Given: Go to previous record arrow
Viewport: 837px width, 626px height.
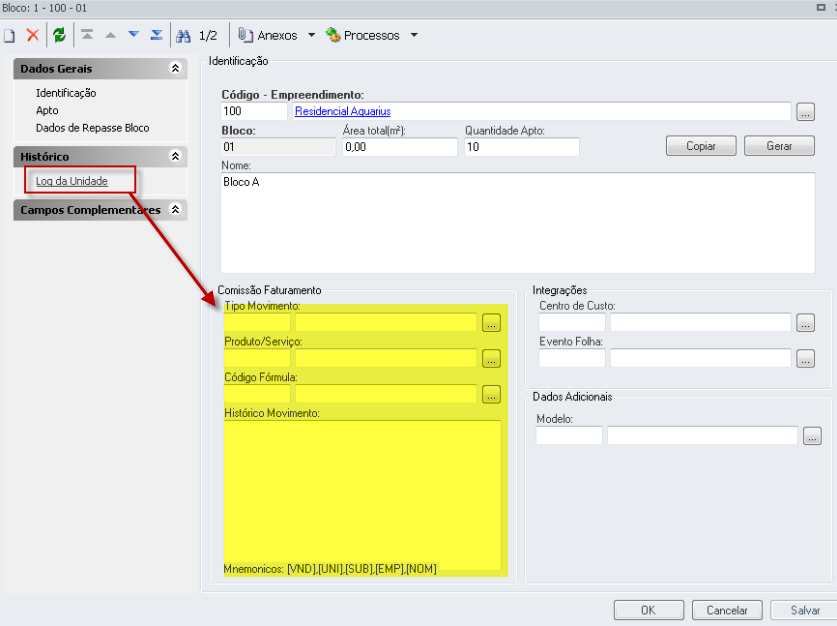Looking at the screenshot, I should click(x=110, y=35).
